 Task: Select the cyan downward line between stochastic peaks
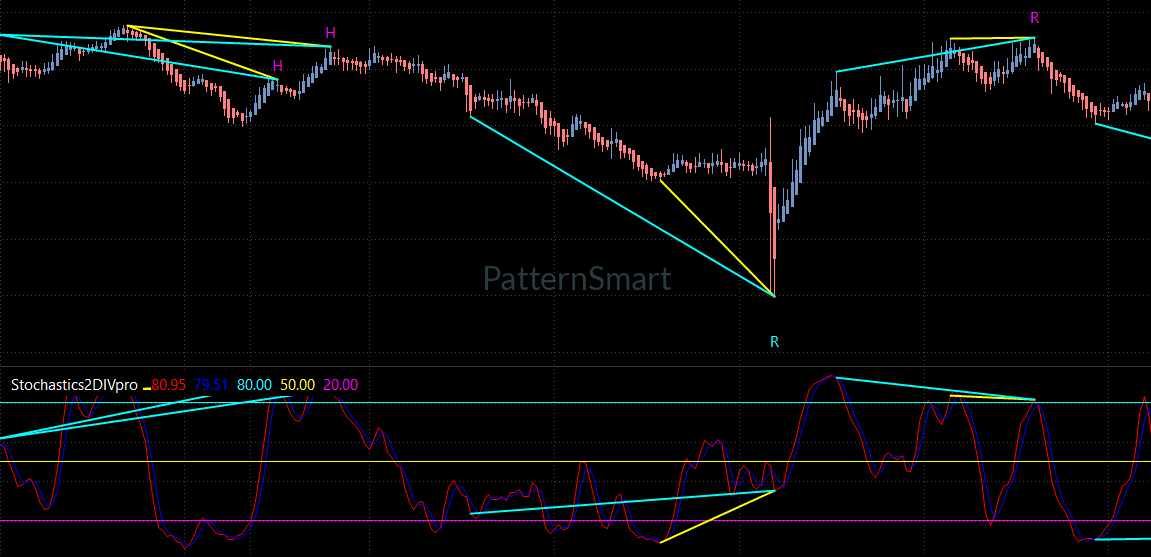pyautogui.click(x=934, y=388)
